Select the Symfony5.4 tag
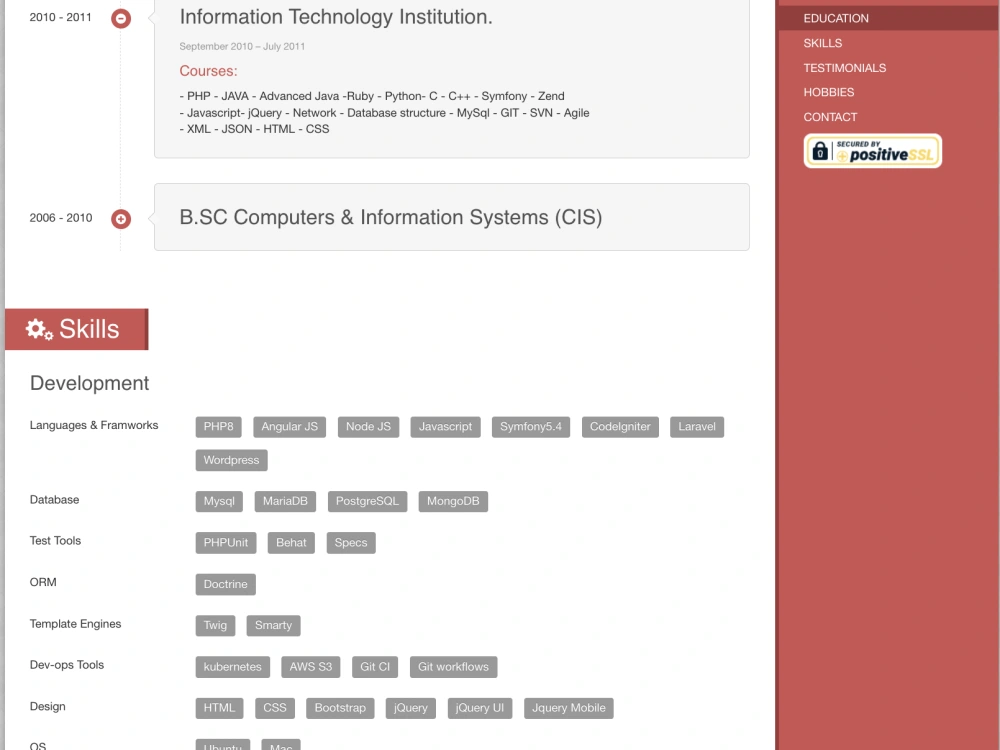This screenshot has height=750, width=1000. pos(531,427)
